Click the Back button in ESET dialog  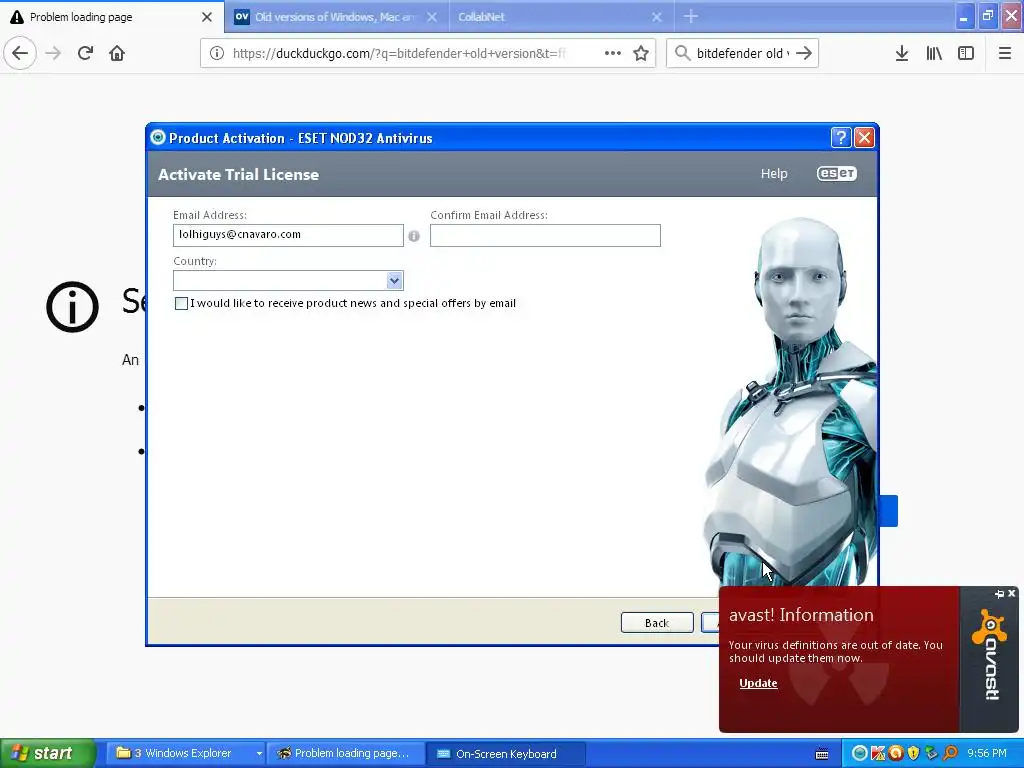click(x=657, y=623)
